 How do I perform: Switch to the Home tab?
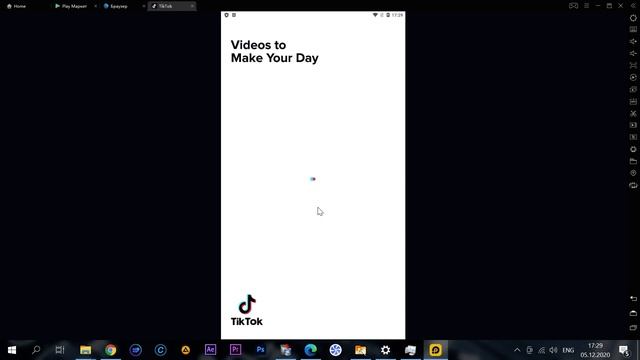click(x=16, y=6)
